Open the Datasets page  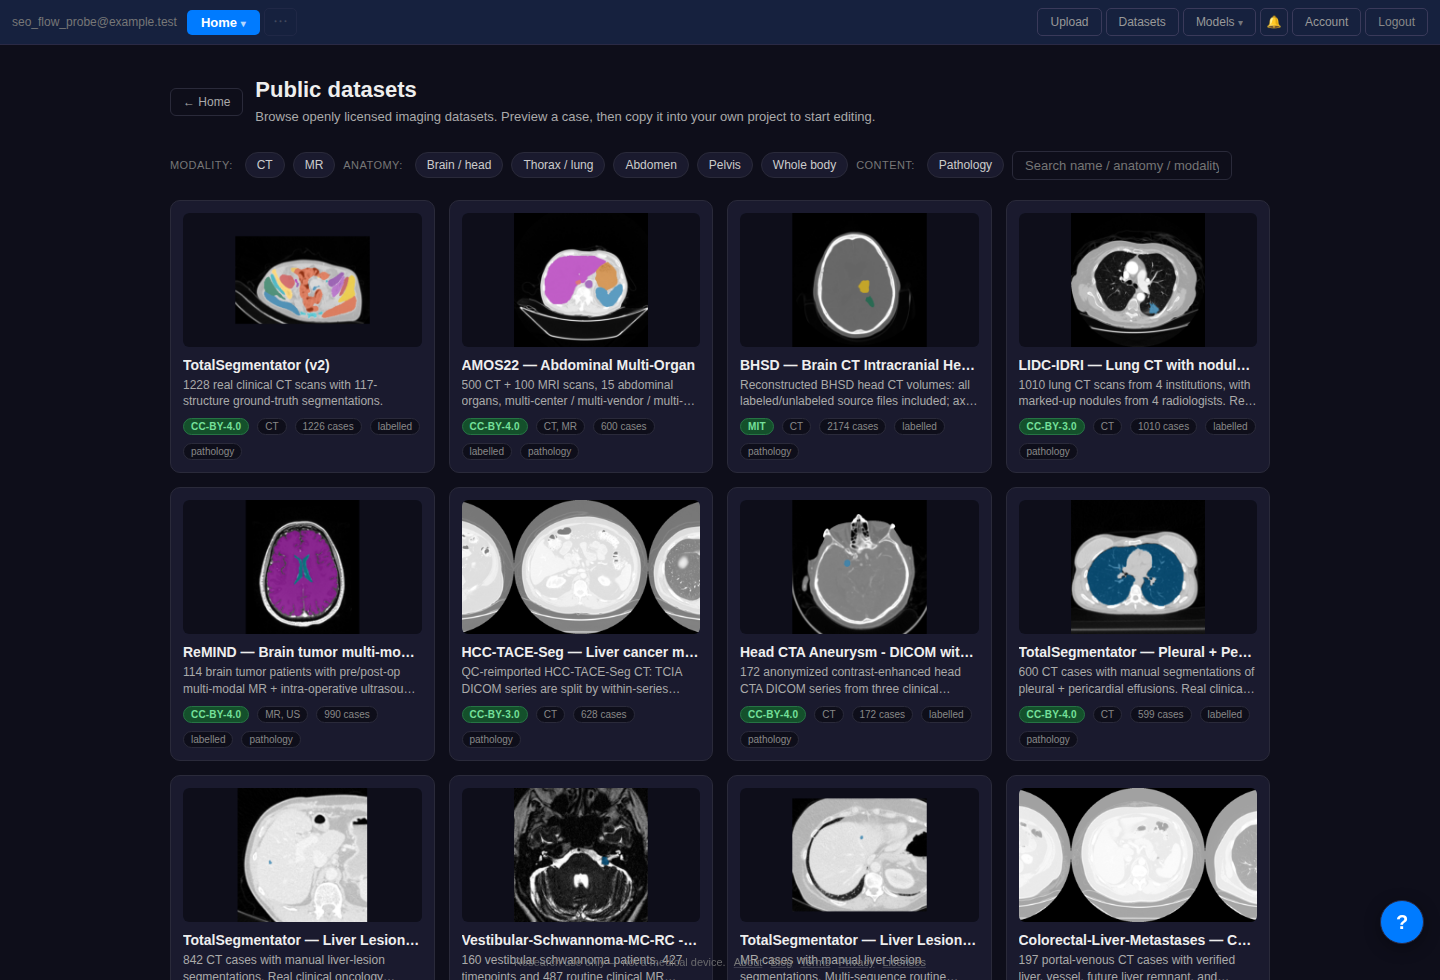1142,22
